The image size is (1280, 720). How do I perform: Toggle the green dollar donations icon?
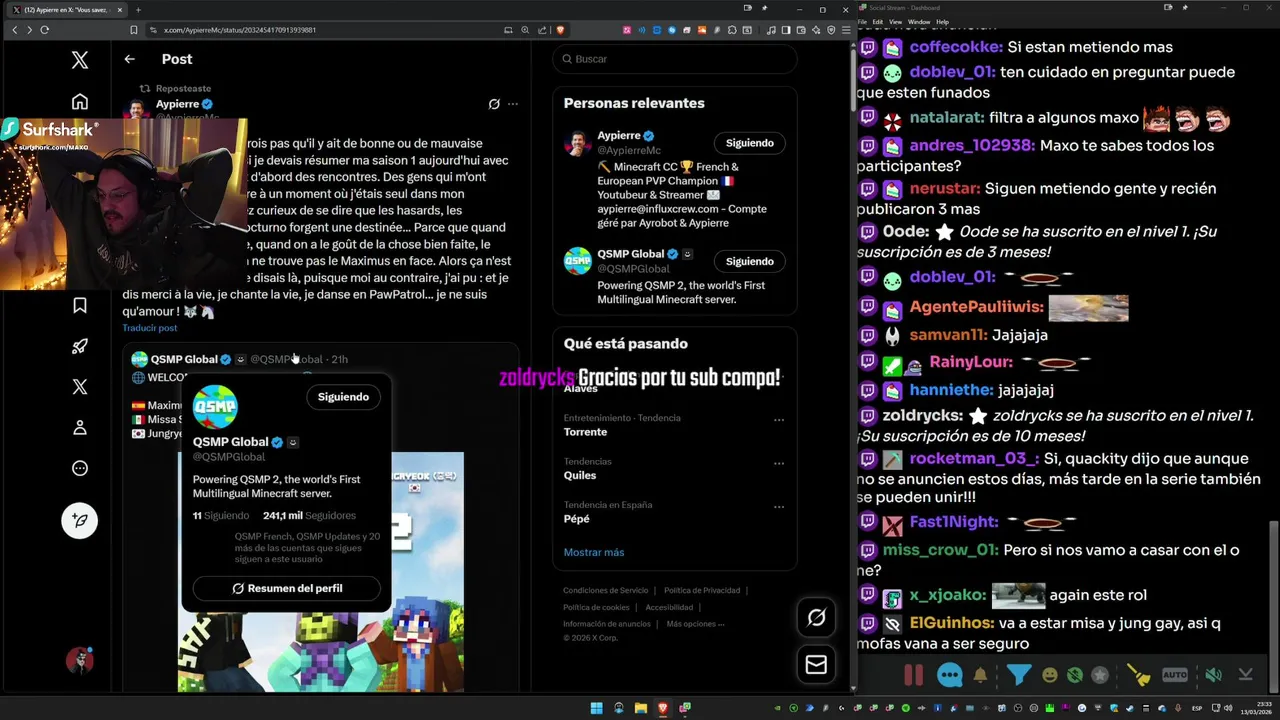[x=1075, y=675]
